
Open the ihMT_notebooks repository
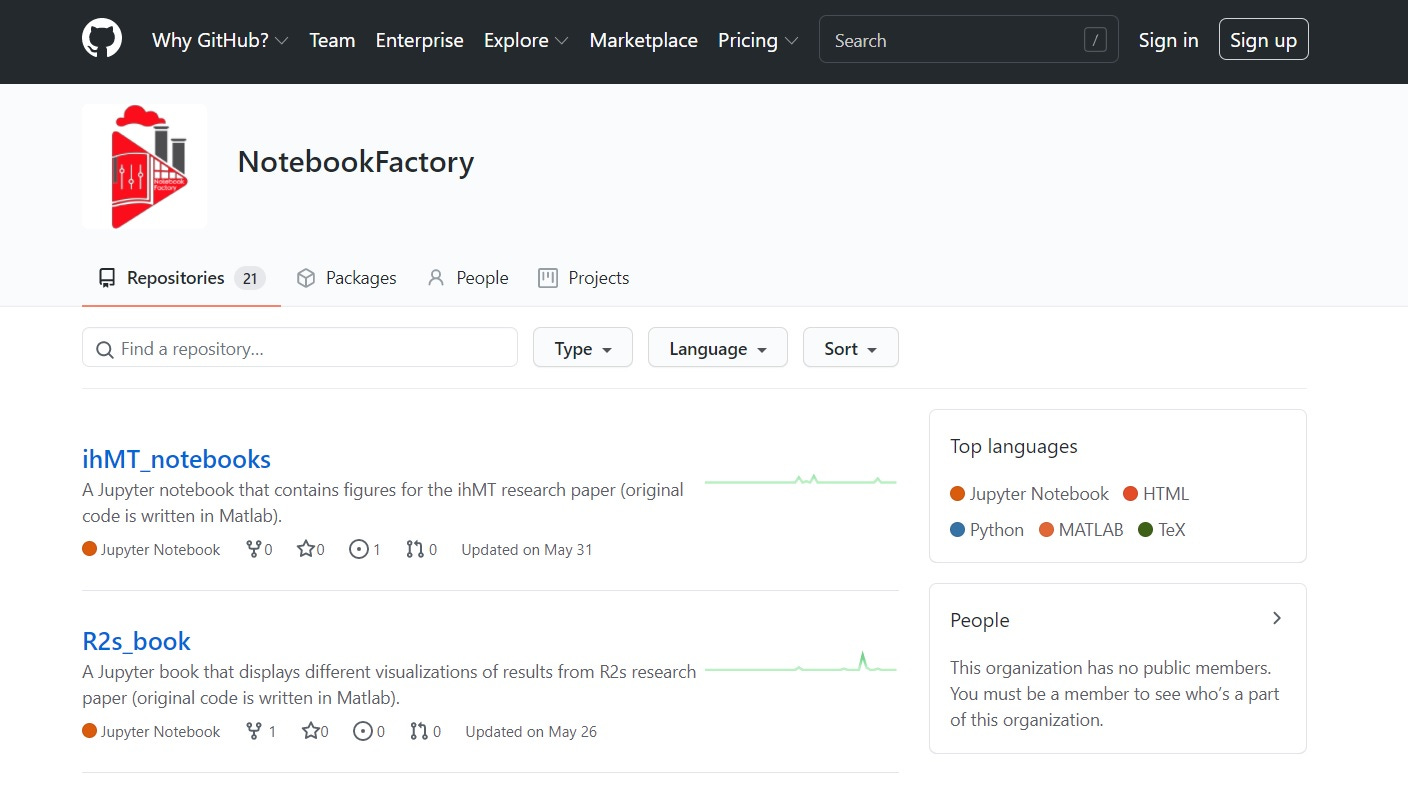tap(176, 459)
